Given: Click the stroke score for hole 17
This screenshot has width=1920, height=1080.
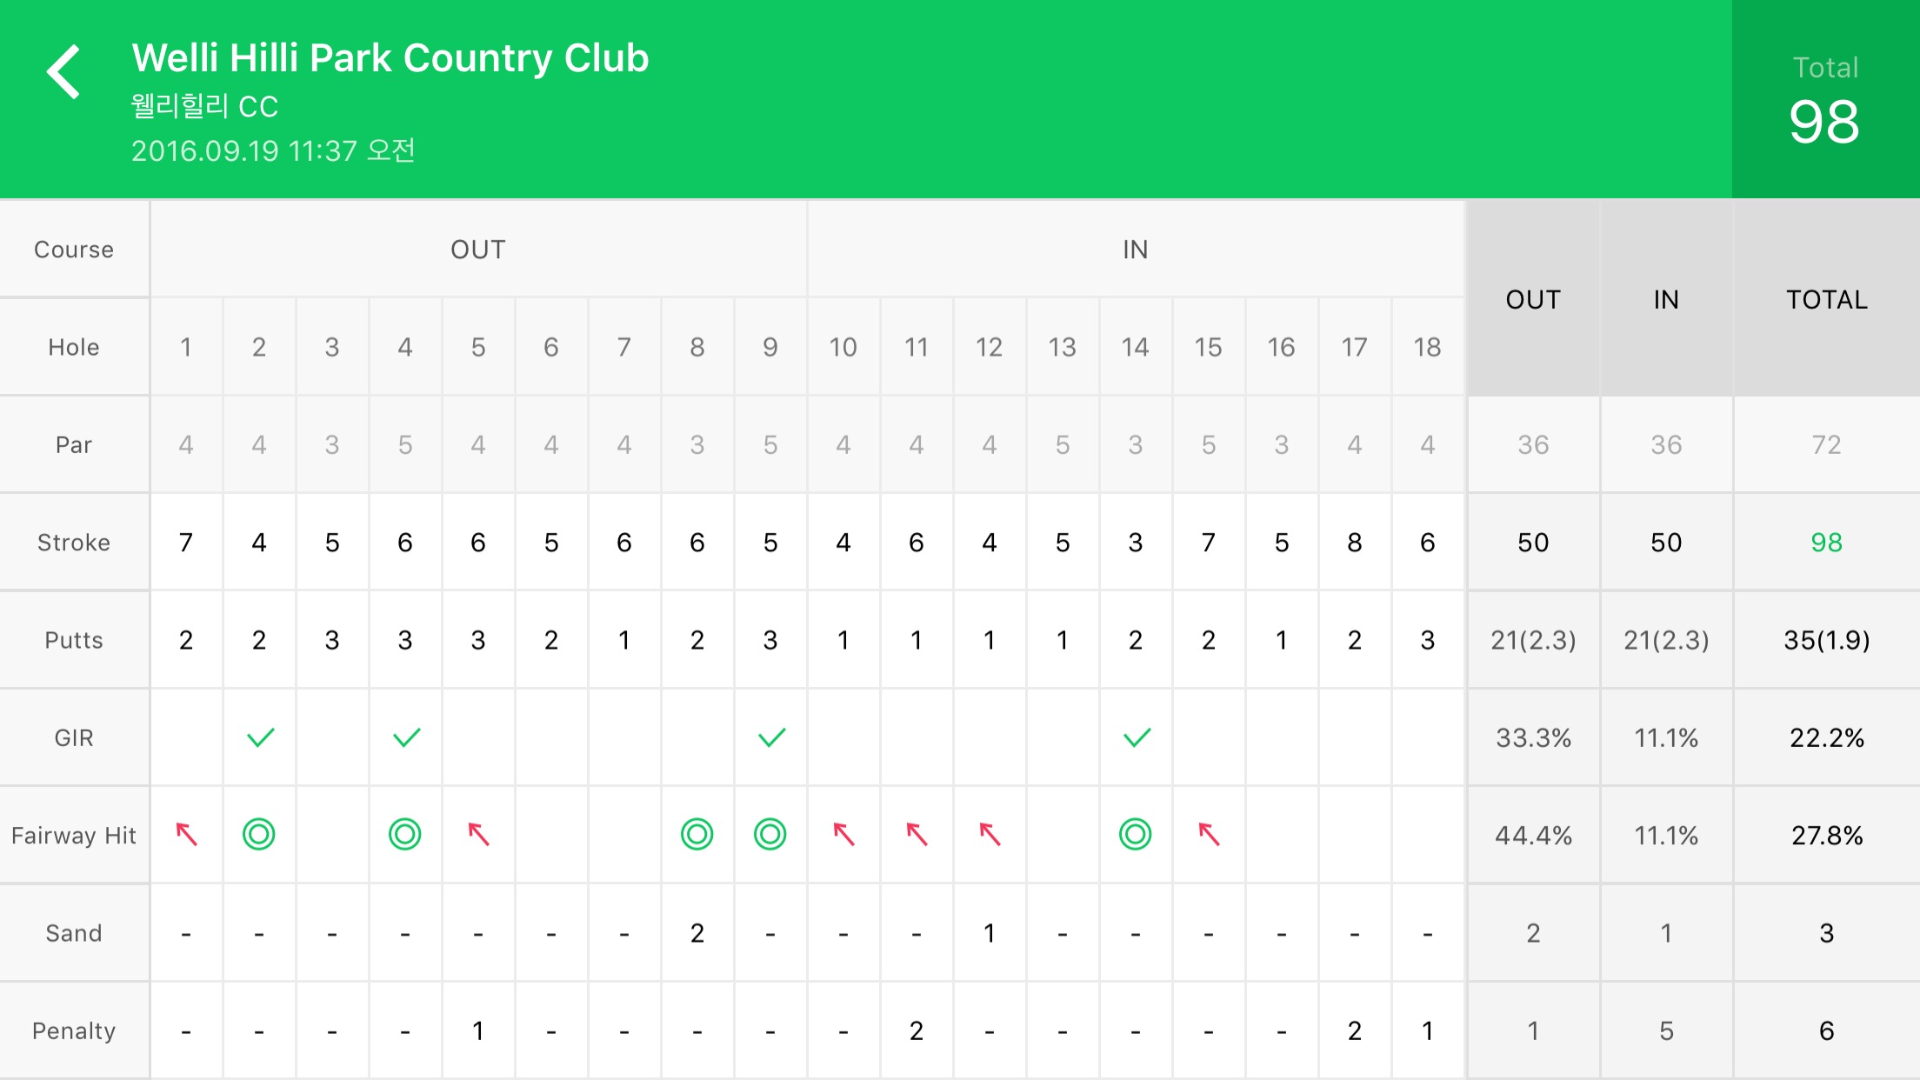Looking at the screenshot, I should tap(1354, 542).
